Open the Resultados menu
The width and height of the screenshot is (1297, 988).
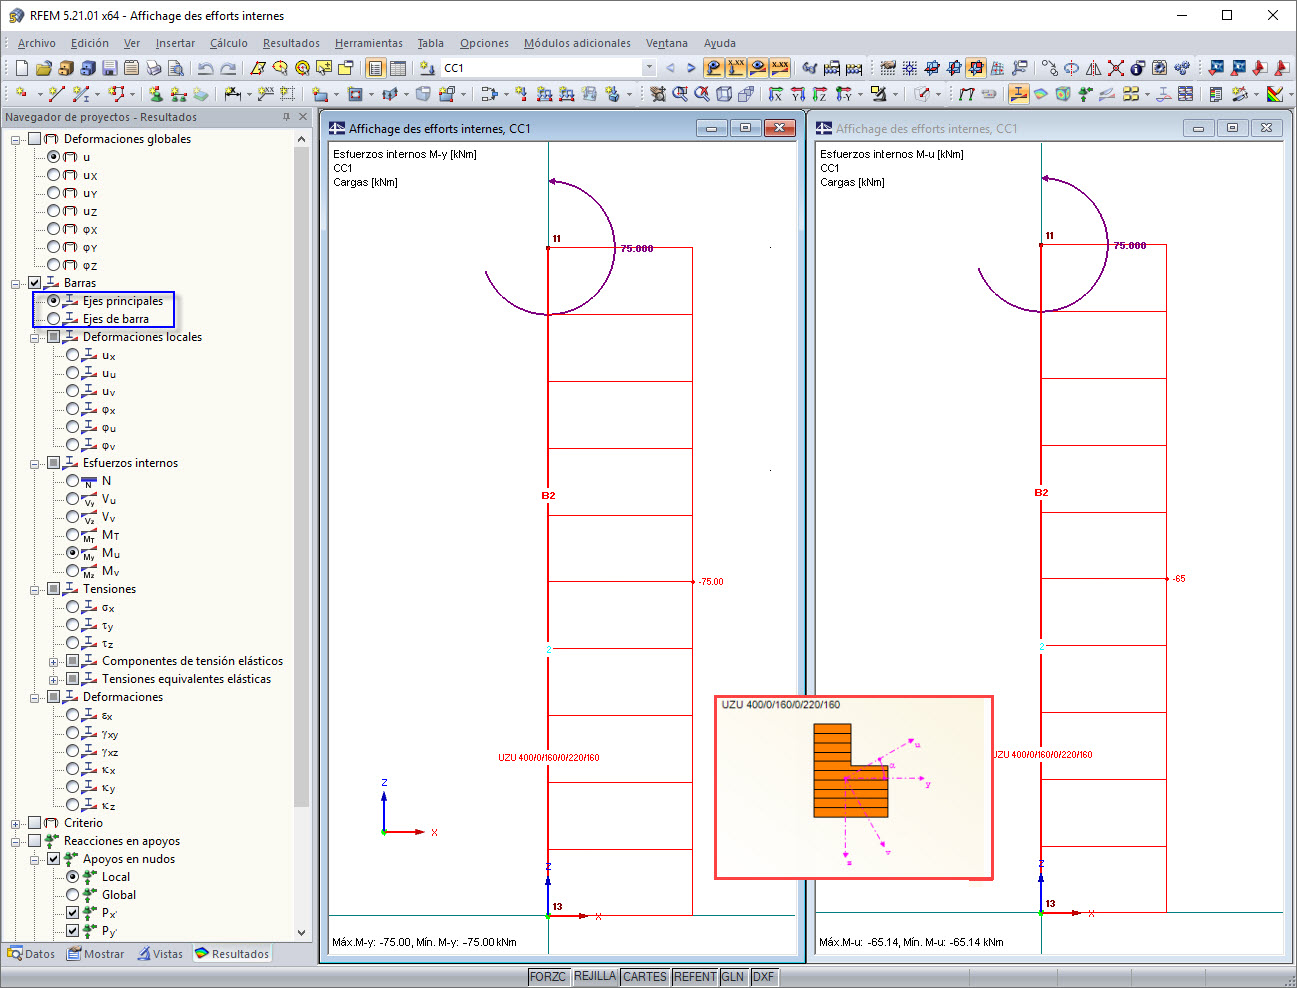(291, 43)
